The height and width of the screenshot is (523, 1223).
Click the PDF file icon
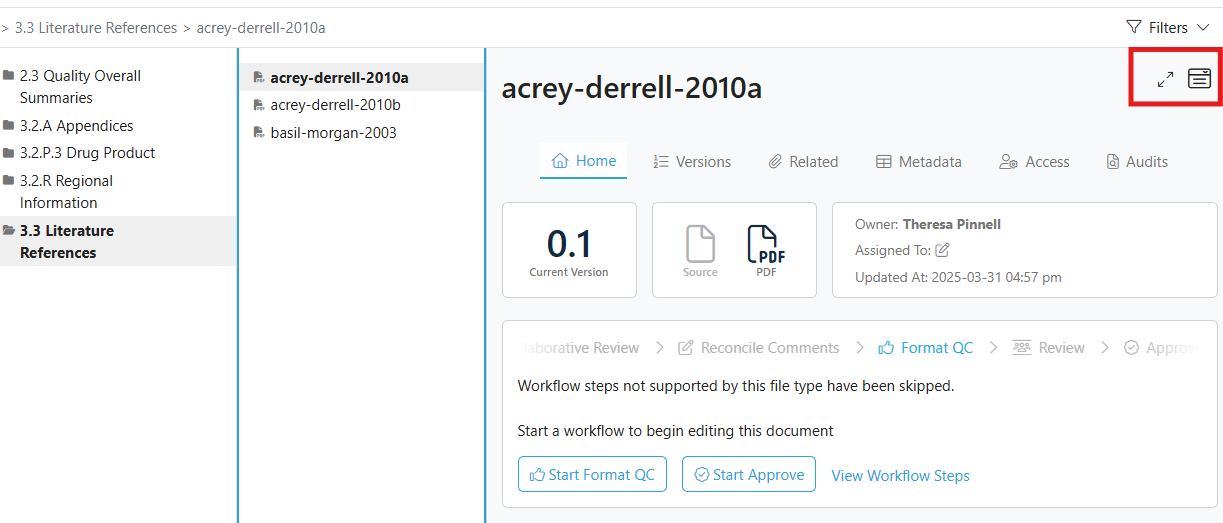coord(766,248)
